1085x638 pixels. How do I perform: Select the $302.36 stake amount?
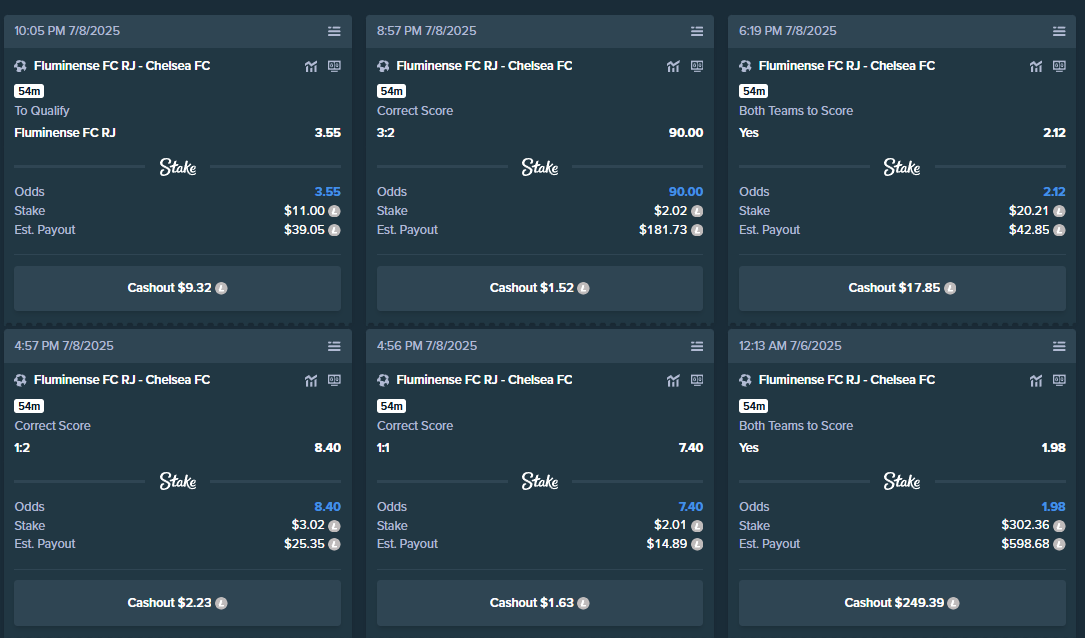pyautogui.click(x=1025, y=525)
